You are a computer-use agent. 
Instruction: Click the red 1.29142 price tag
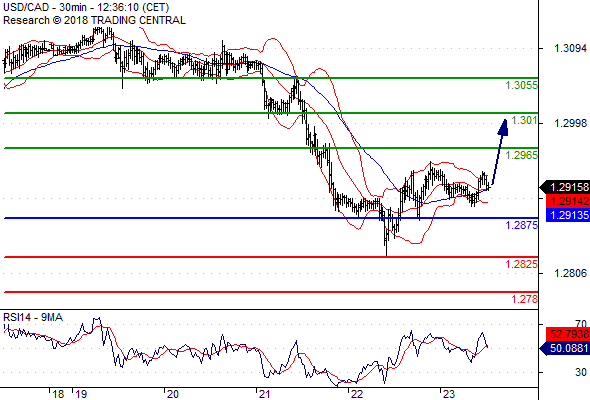click(x=568, y=201)
